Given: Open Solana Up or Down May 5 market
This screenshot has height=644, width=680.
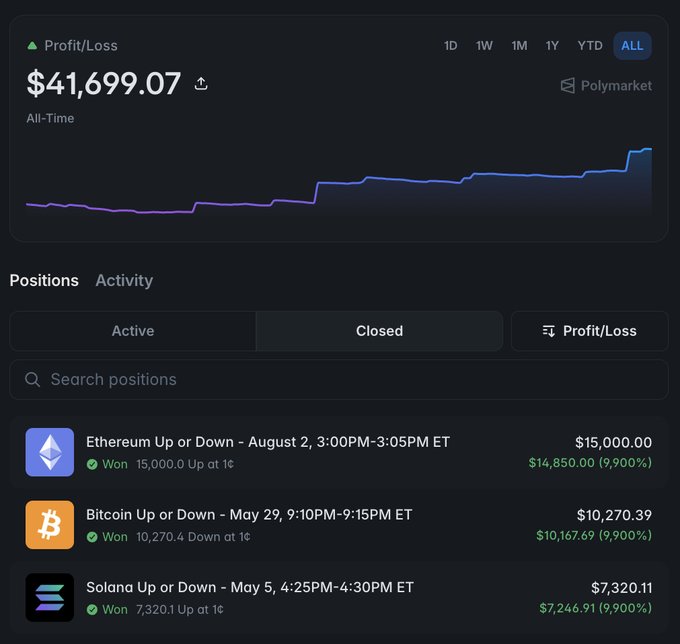Looking at the screenshot, I should [250, 587].
